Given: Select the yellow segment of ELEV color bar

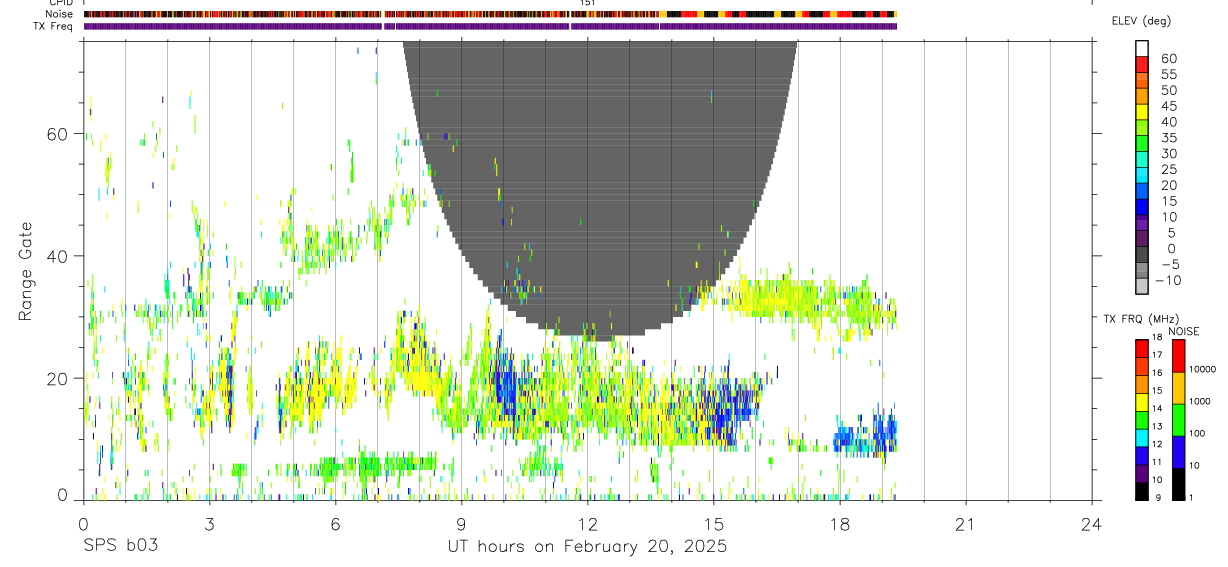Looking at the screenshot, I should pyautogui.click(x=1142, y=112).
